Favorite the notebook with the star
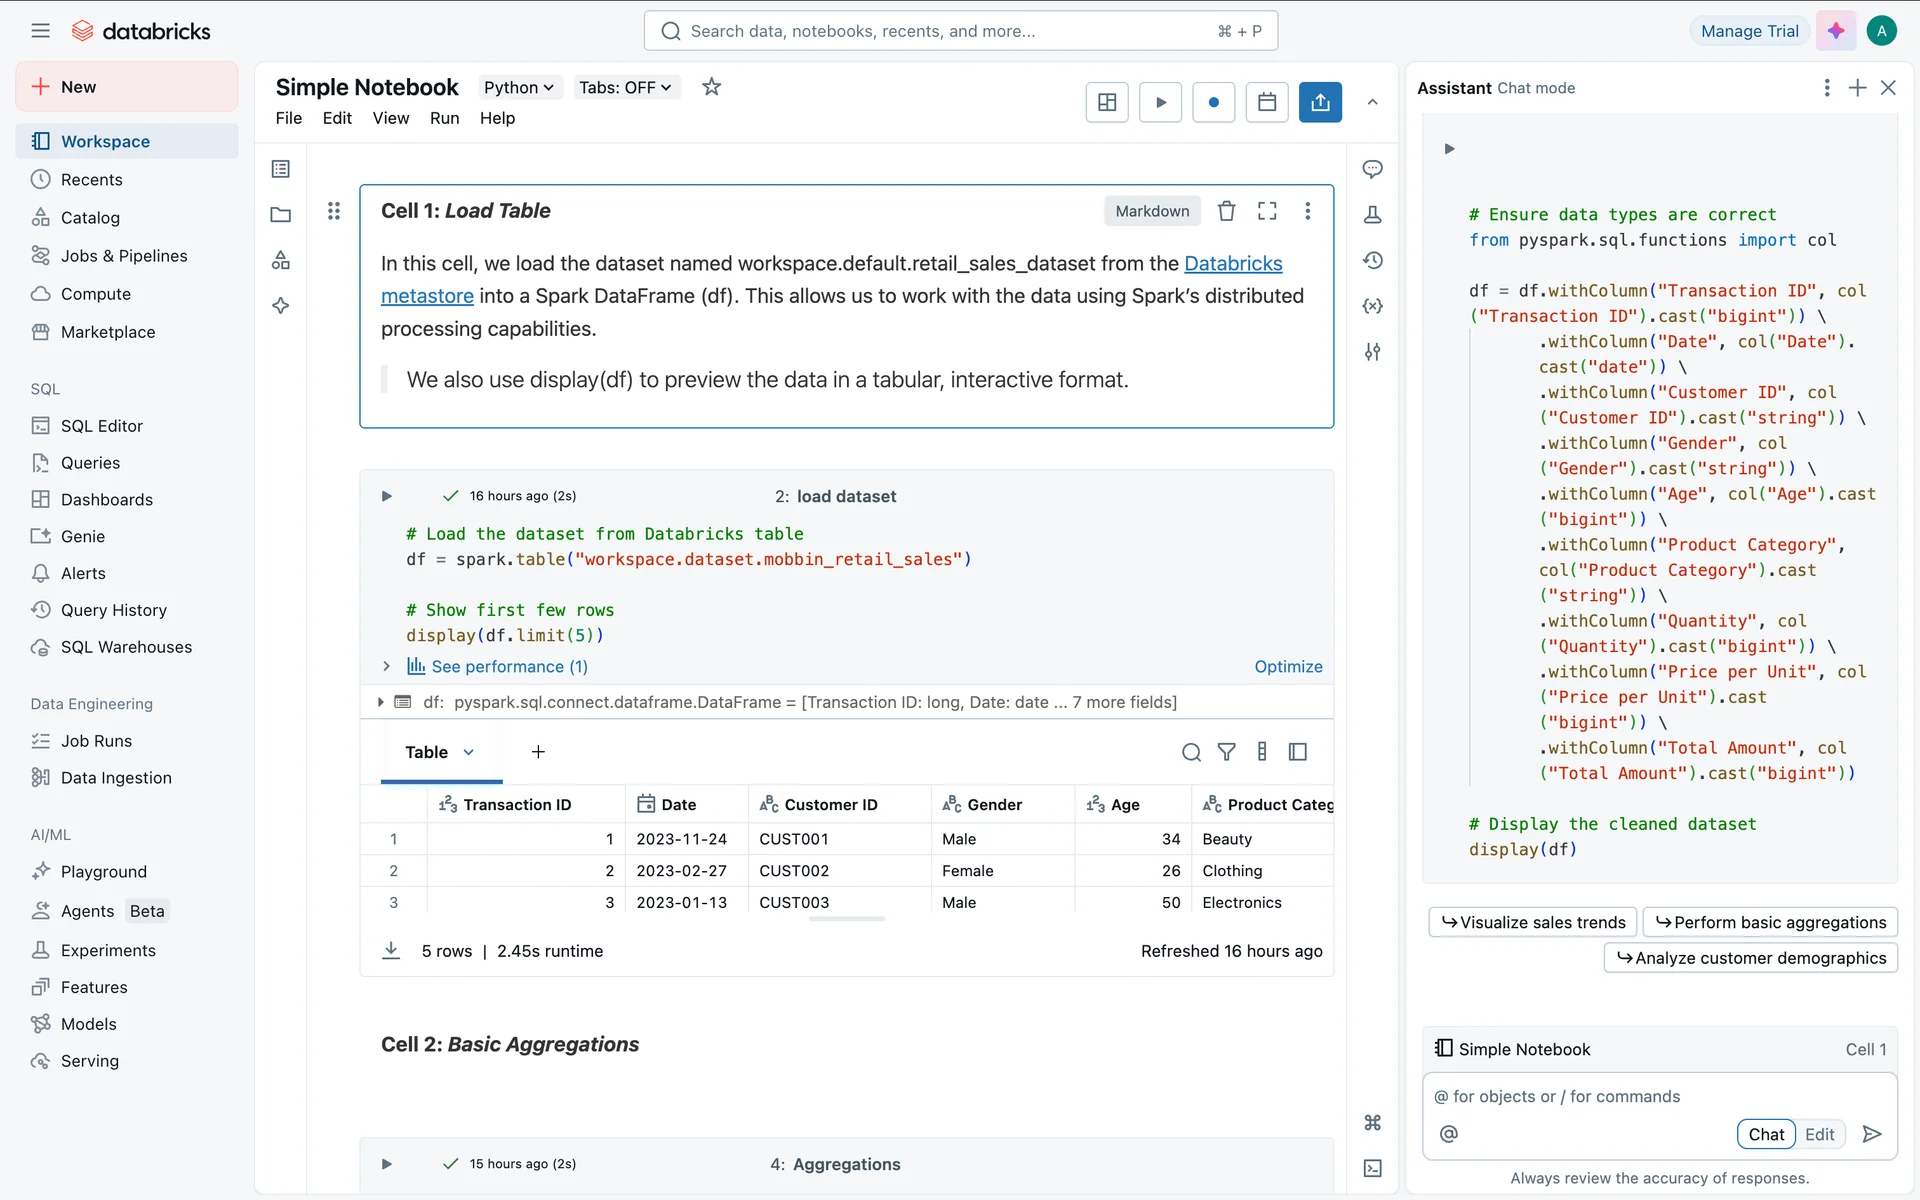1920x1200 pixels. click(711, 87)
